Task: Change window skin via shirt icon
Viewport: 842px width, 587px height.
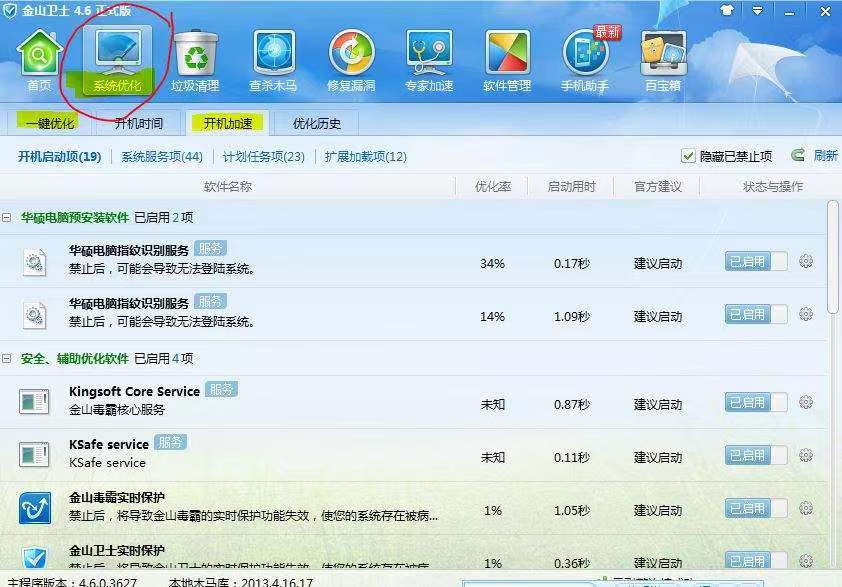Action: tap(728, 11)
